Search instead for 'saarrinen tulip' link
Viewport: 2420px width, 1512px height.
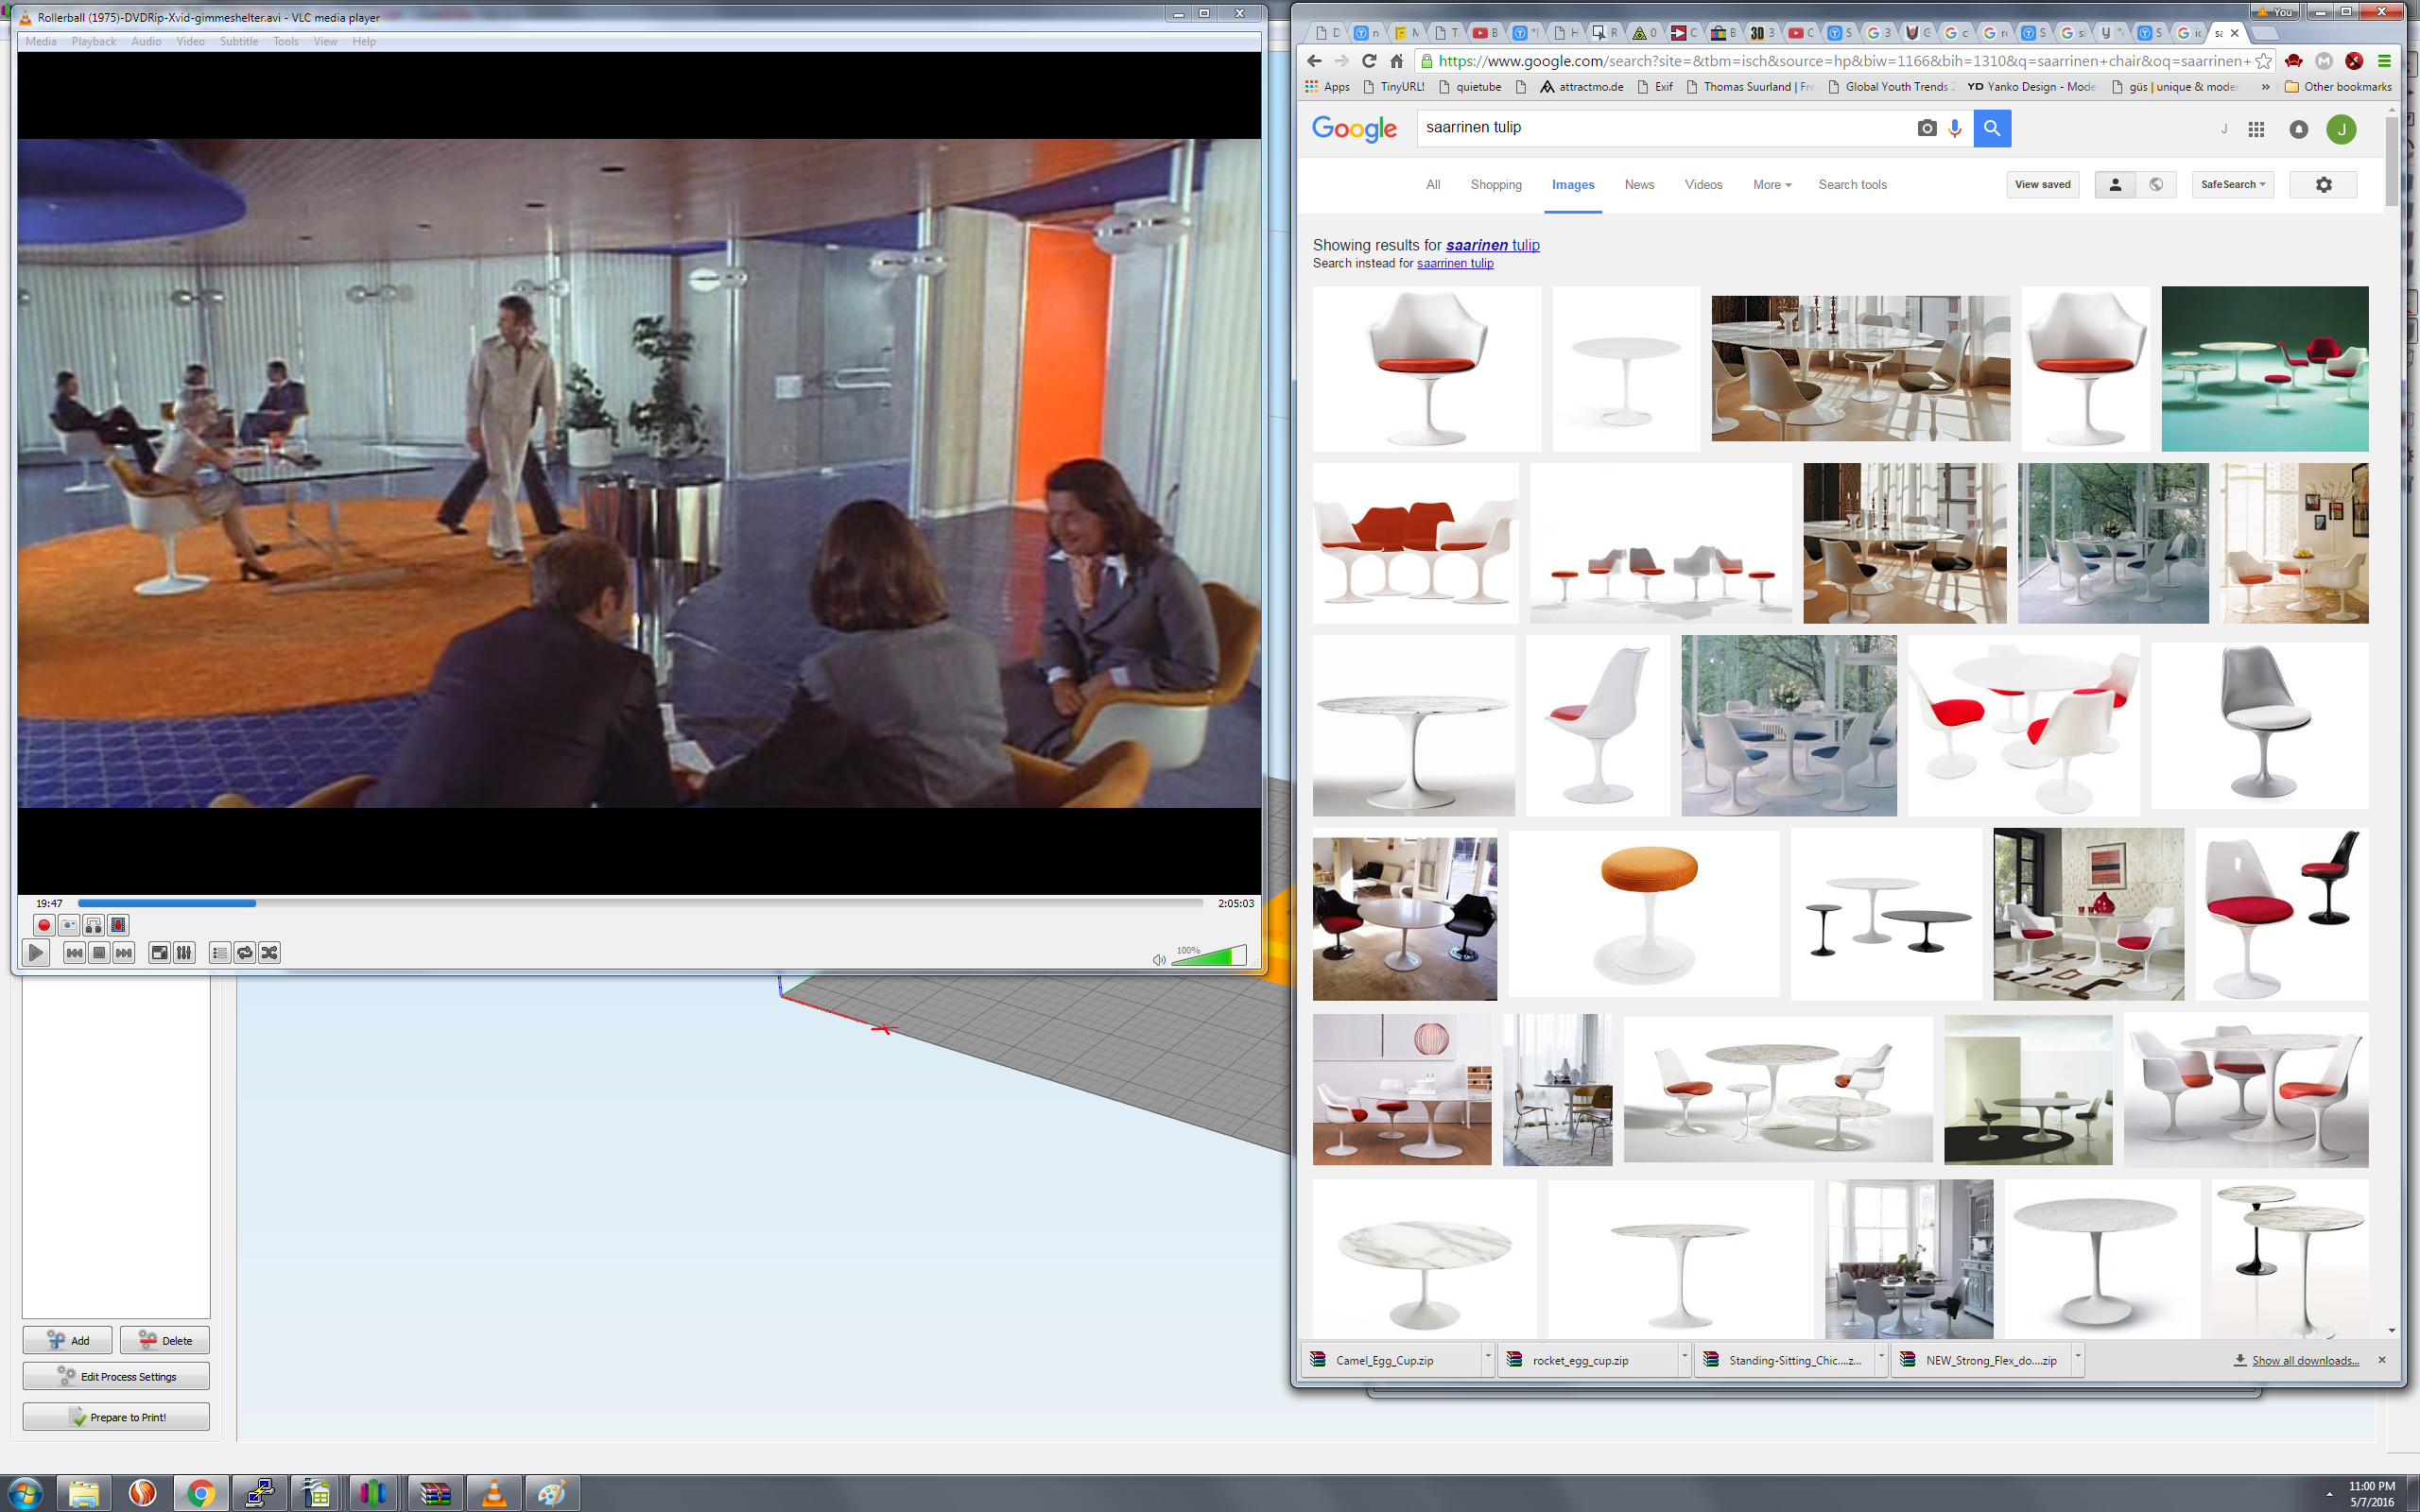tap(1455, 263)
